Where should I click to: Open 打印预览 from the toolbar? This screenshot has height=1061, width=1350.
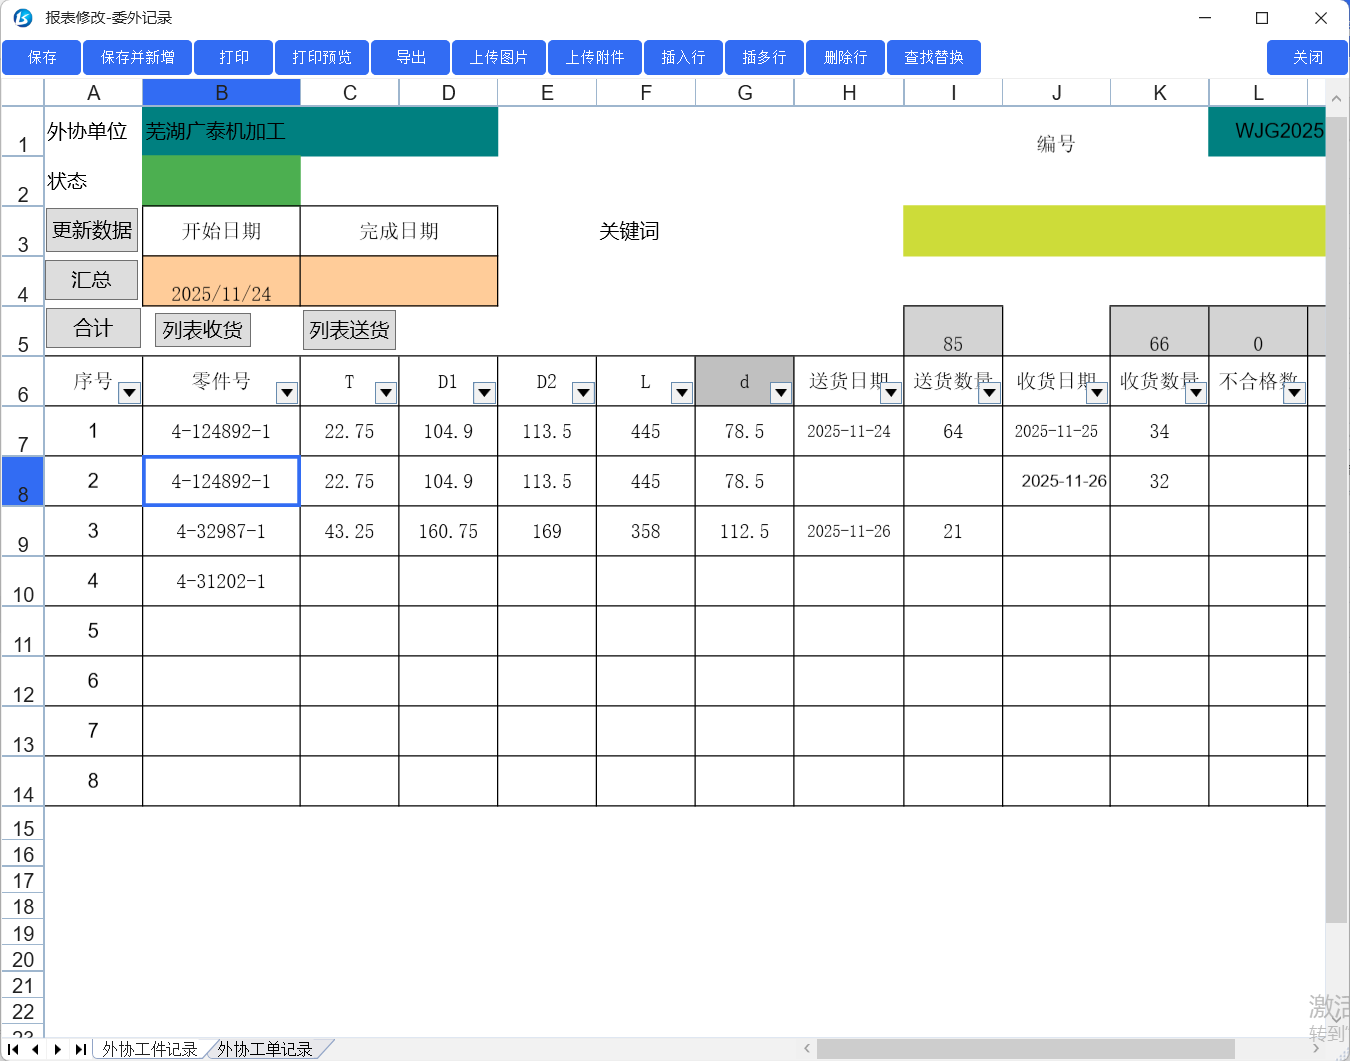[x=322, y=58]
